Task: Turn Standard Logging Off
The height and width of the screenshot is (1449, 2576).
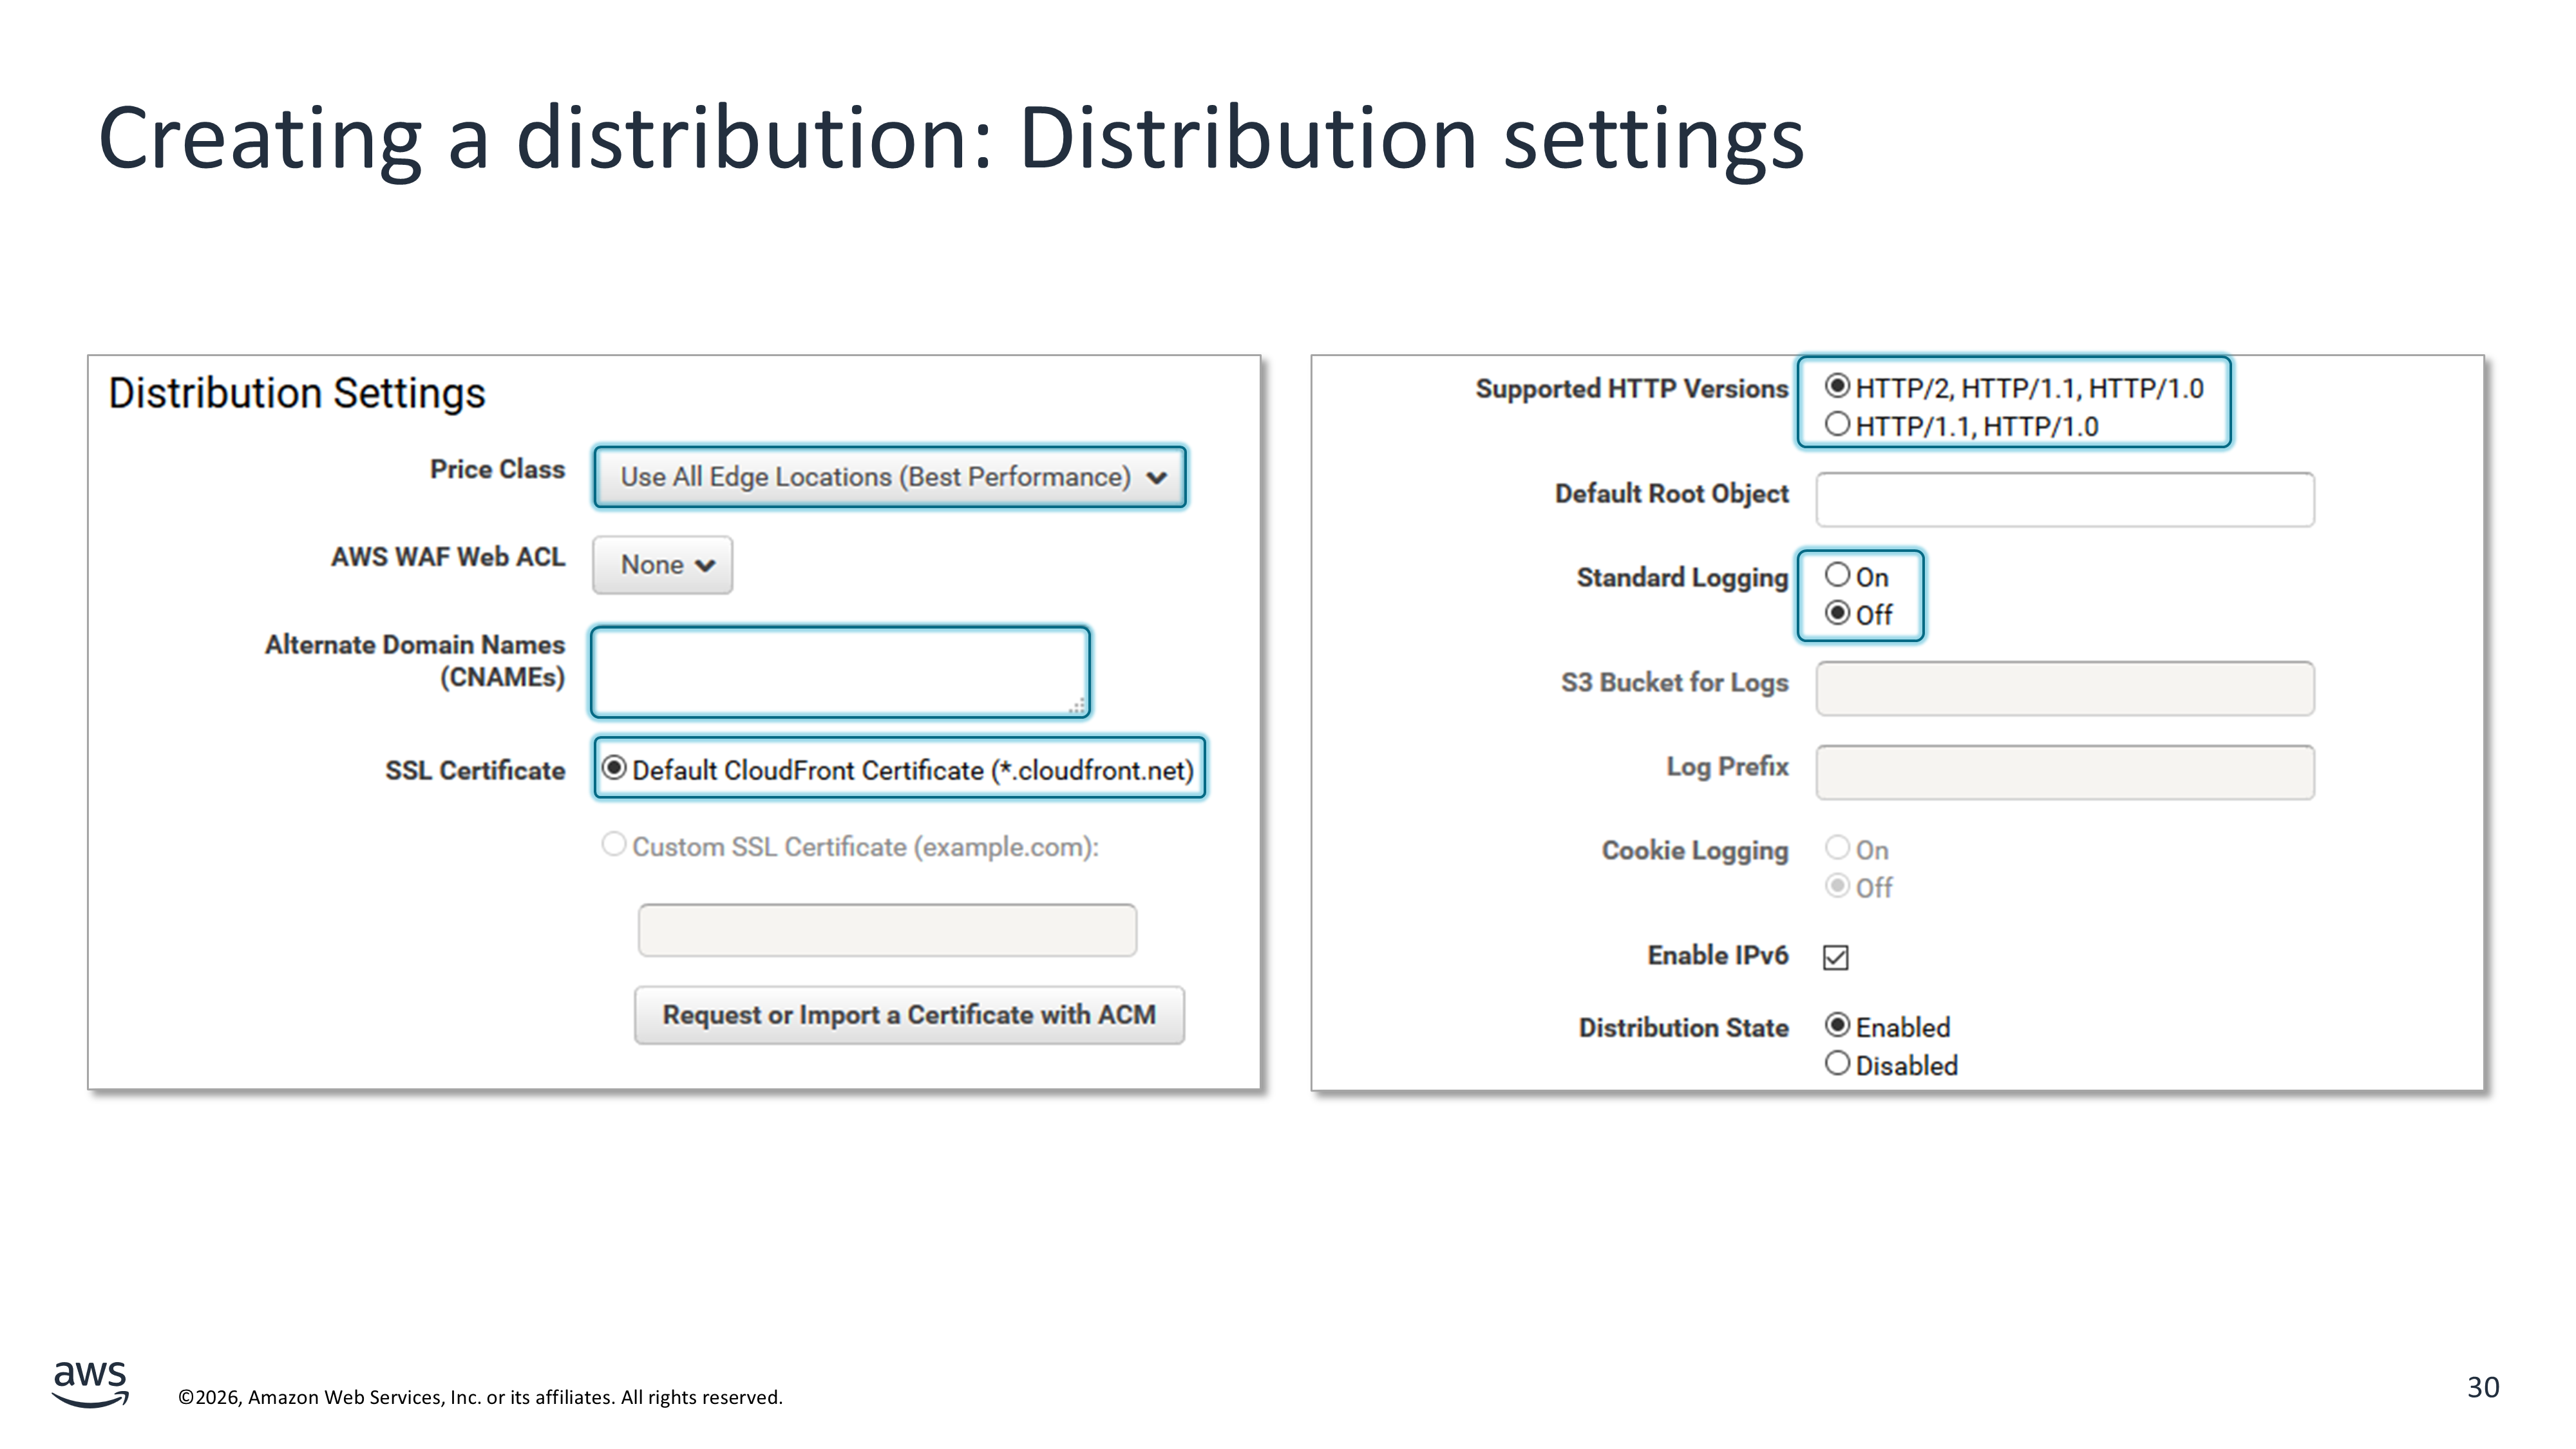Action: (x=1837, y=613)
